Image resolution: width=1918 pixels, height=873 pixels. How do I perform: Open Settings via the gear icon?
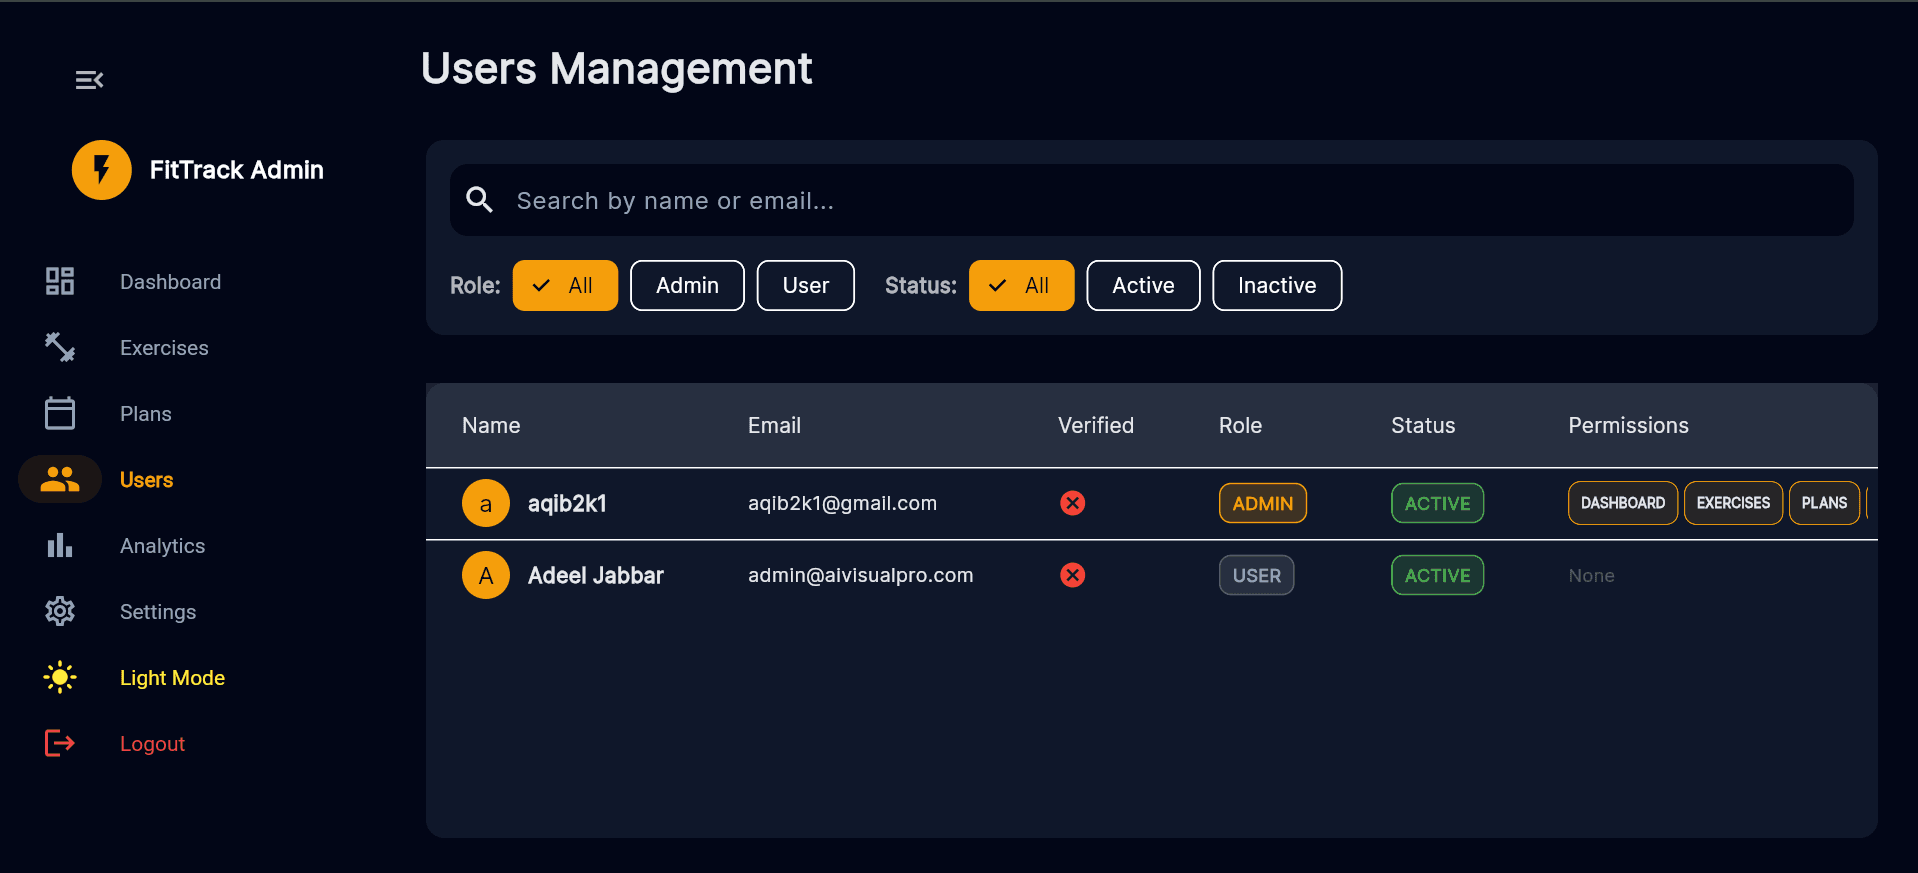click(x=60, y=612)
